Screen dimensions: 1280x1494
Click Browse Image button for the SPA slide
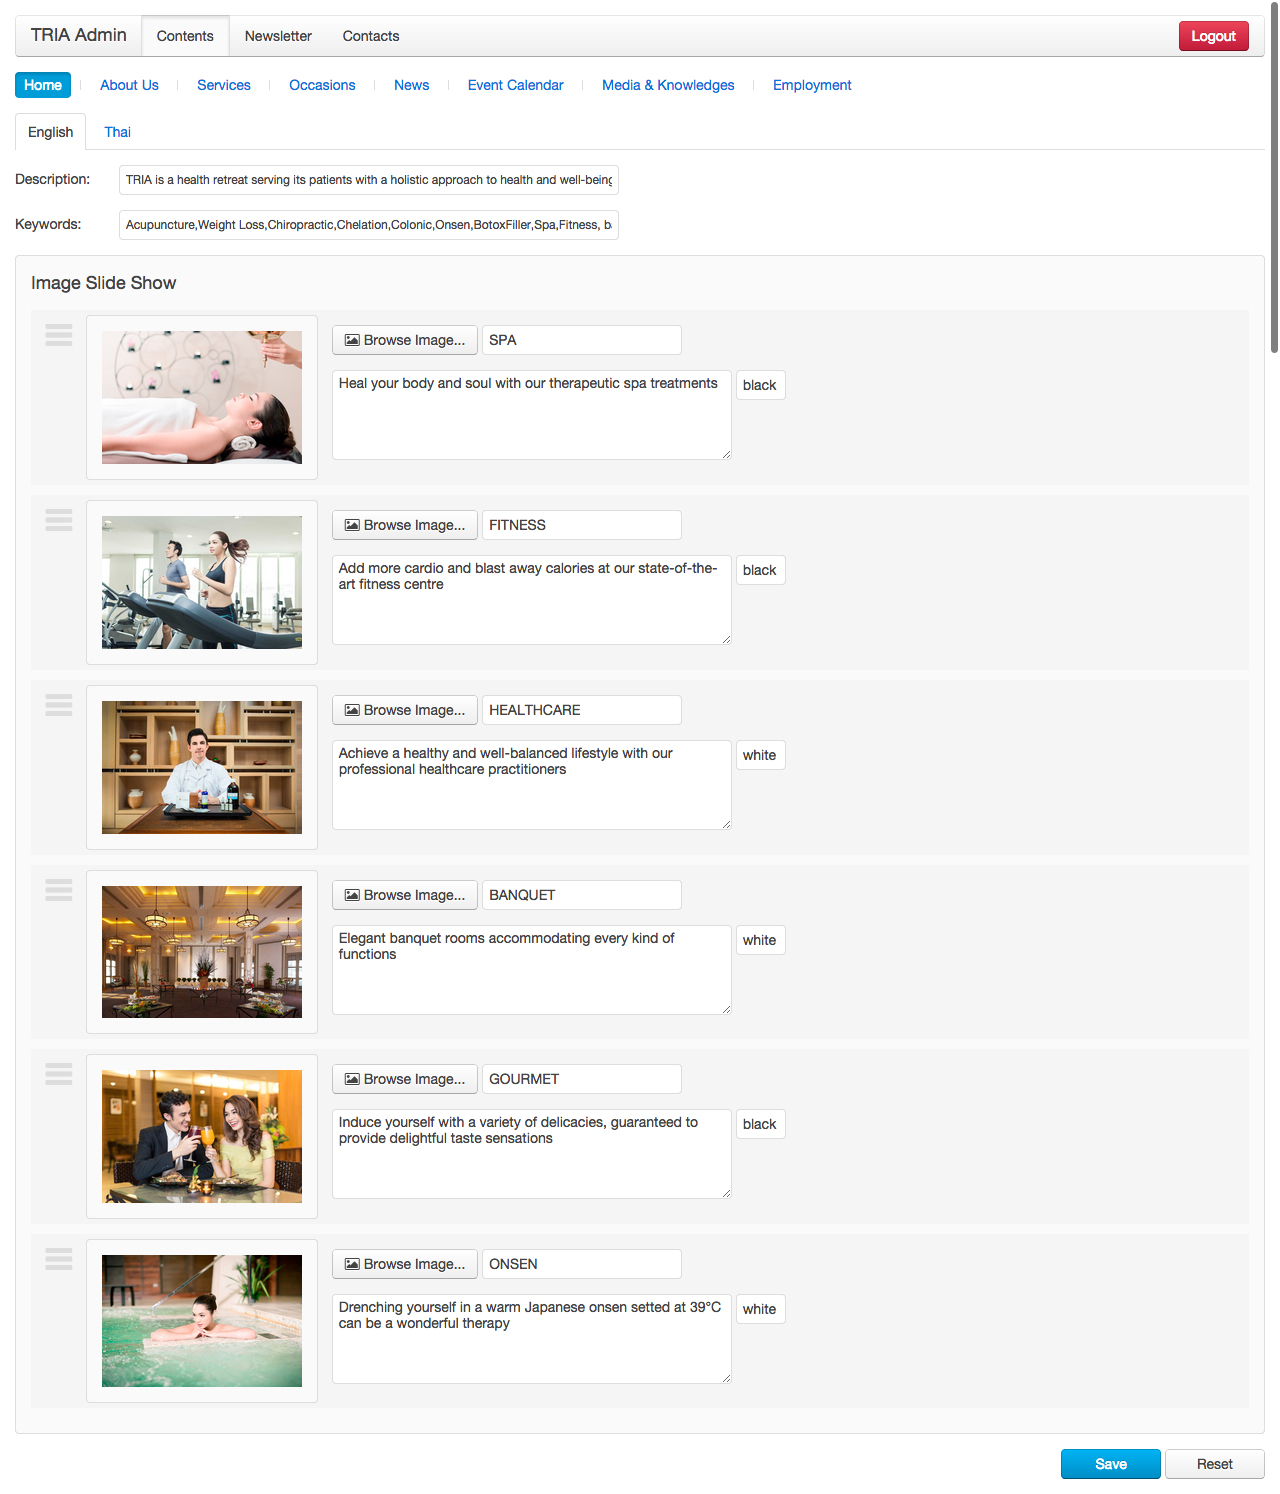(405, 340)
